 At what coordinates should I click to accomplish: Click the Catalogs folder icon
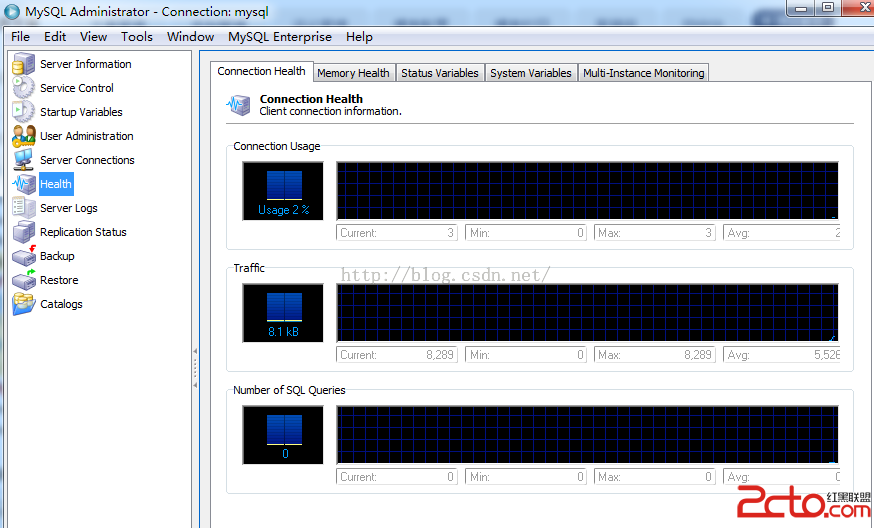(x=23, y=304)
